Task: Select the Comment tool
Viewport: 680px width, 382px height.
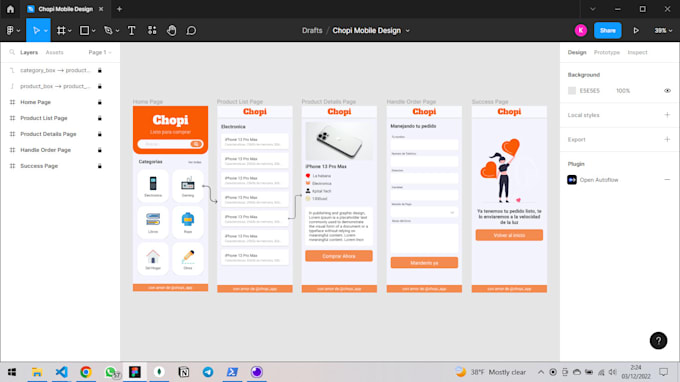Action: (191, 30)
